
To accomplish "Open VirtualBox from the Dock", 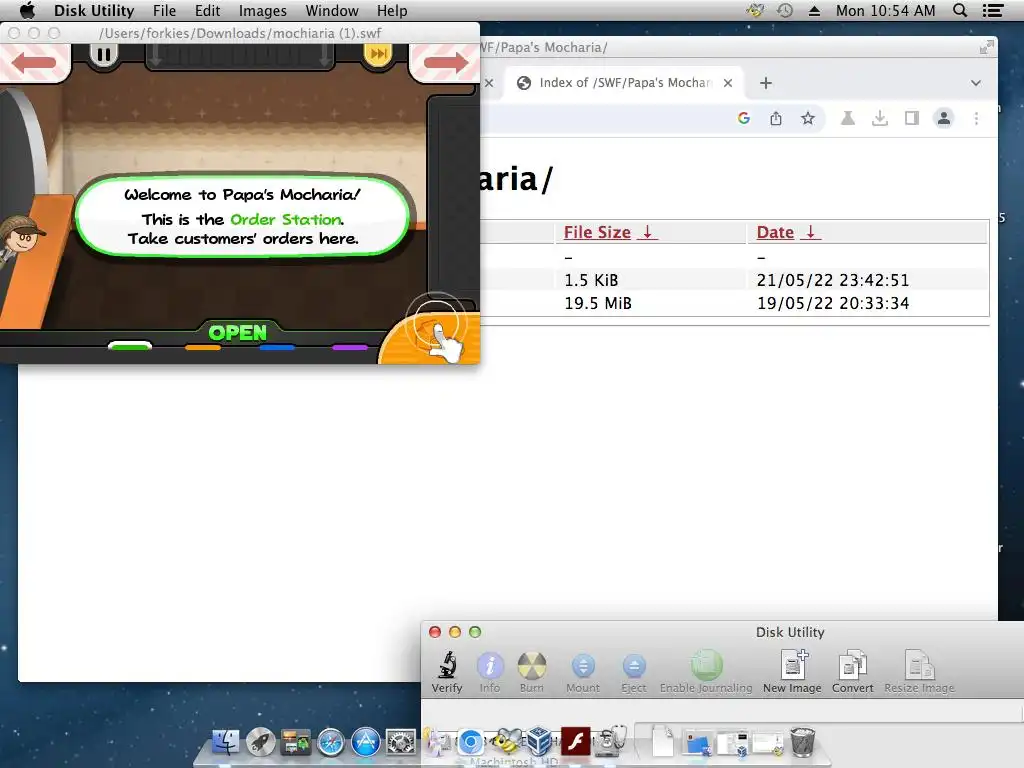I will click(x=539, y=741).
